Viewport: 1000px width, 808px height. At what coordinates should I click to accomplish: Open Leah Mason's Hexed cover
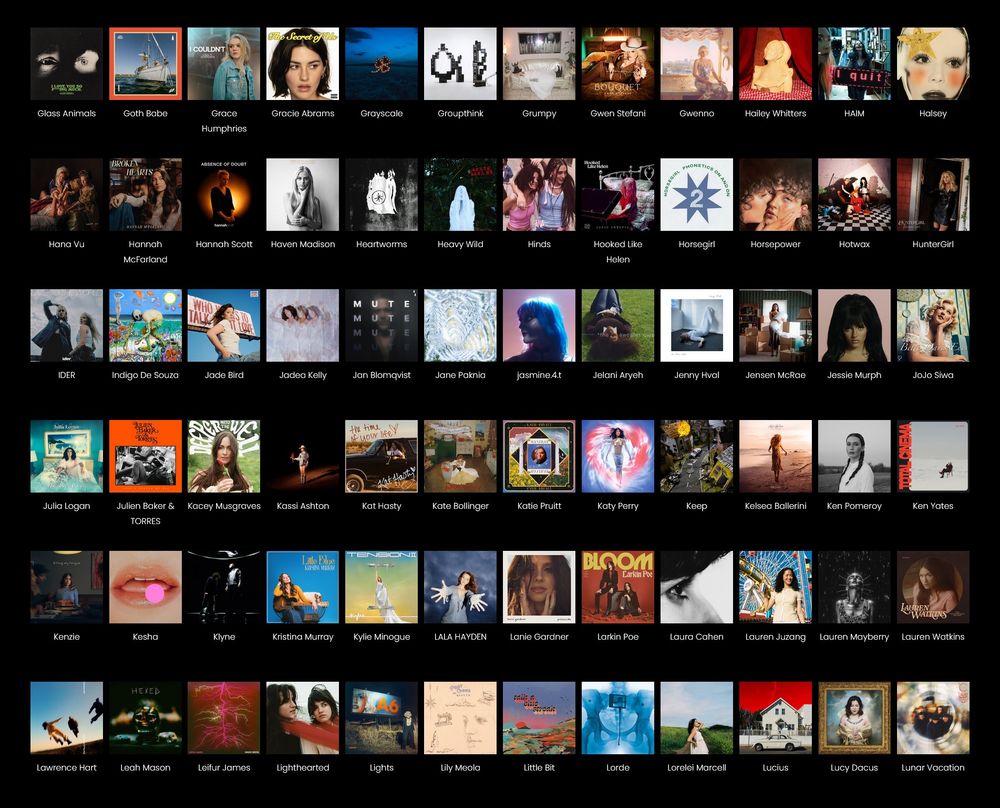pos(145,718)
